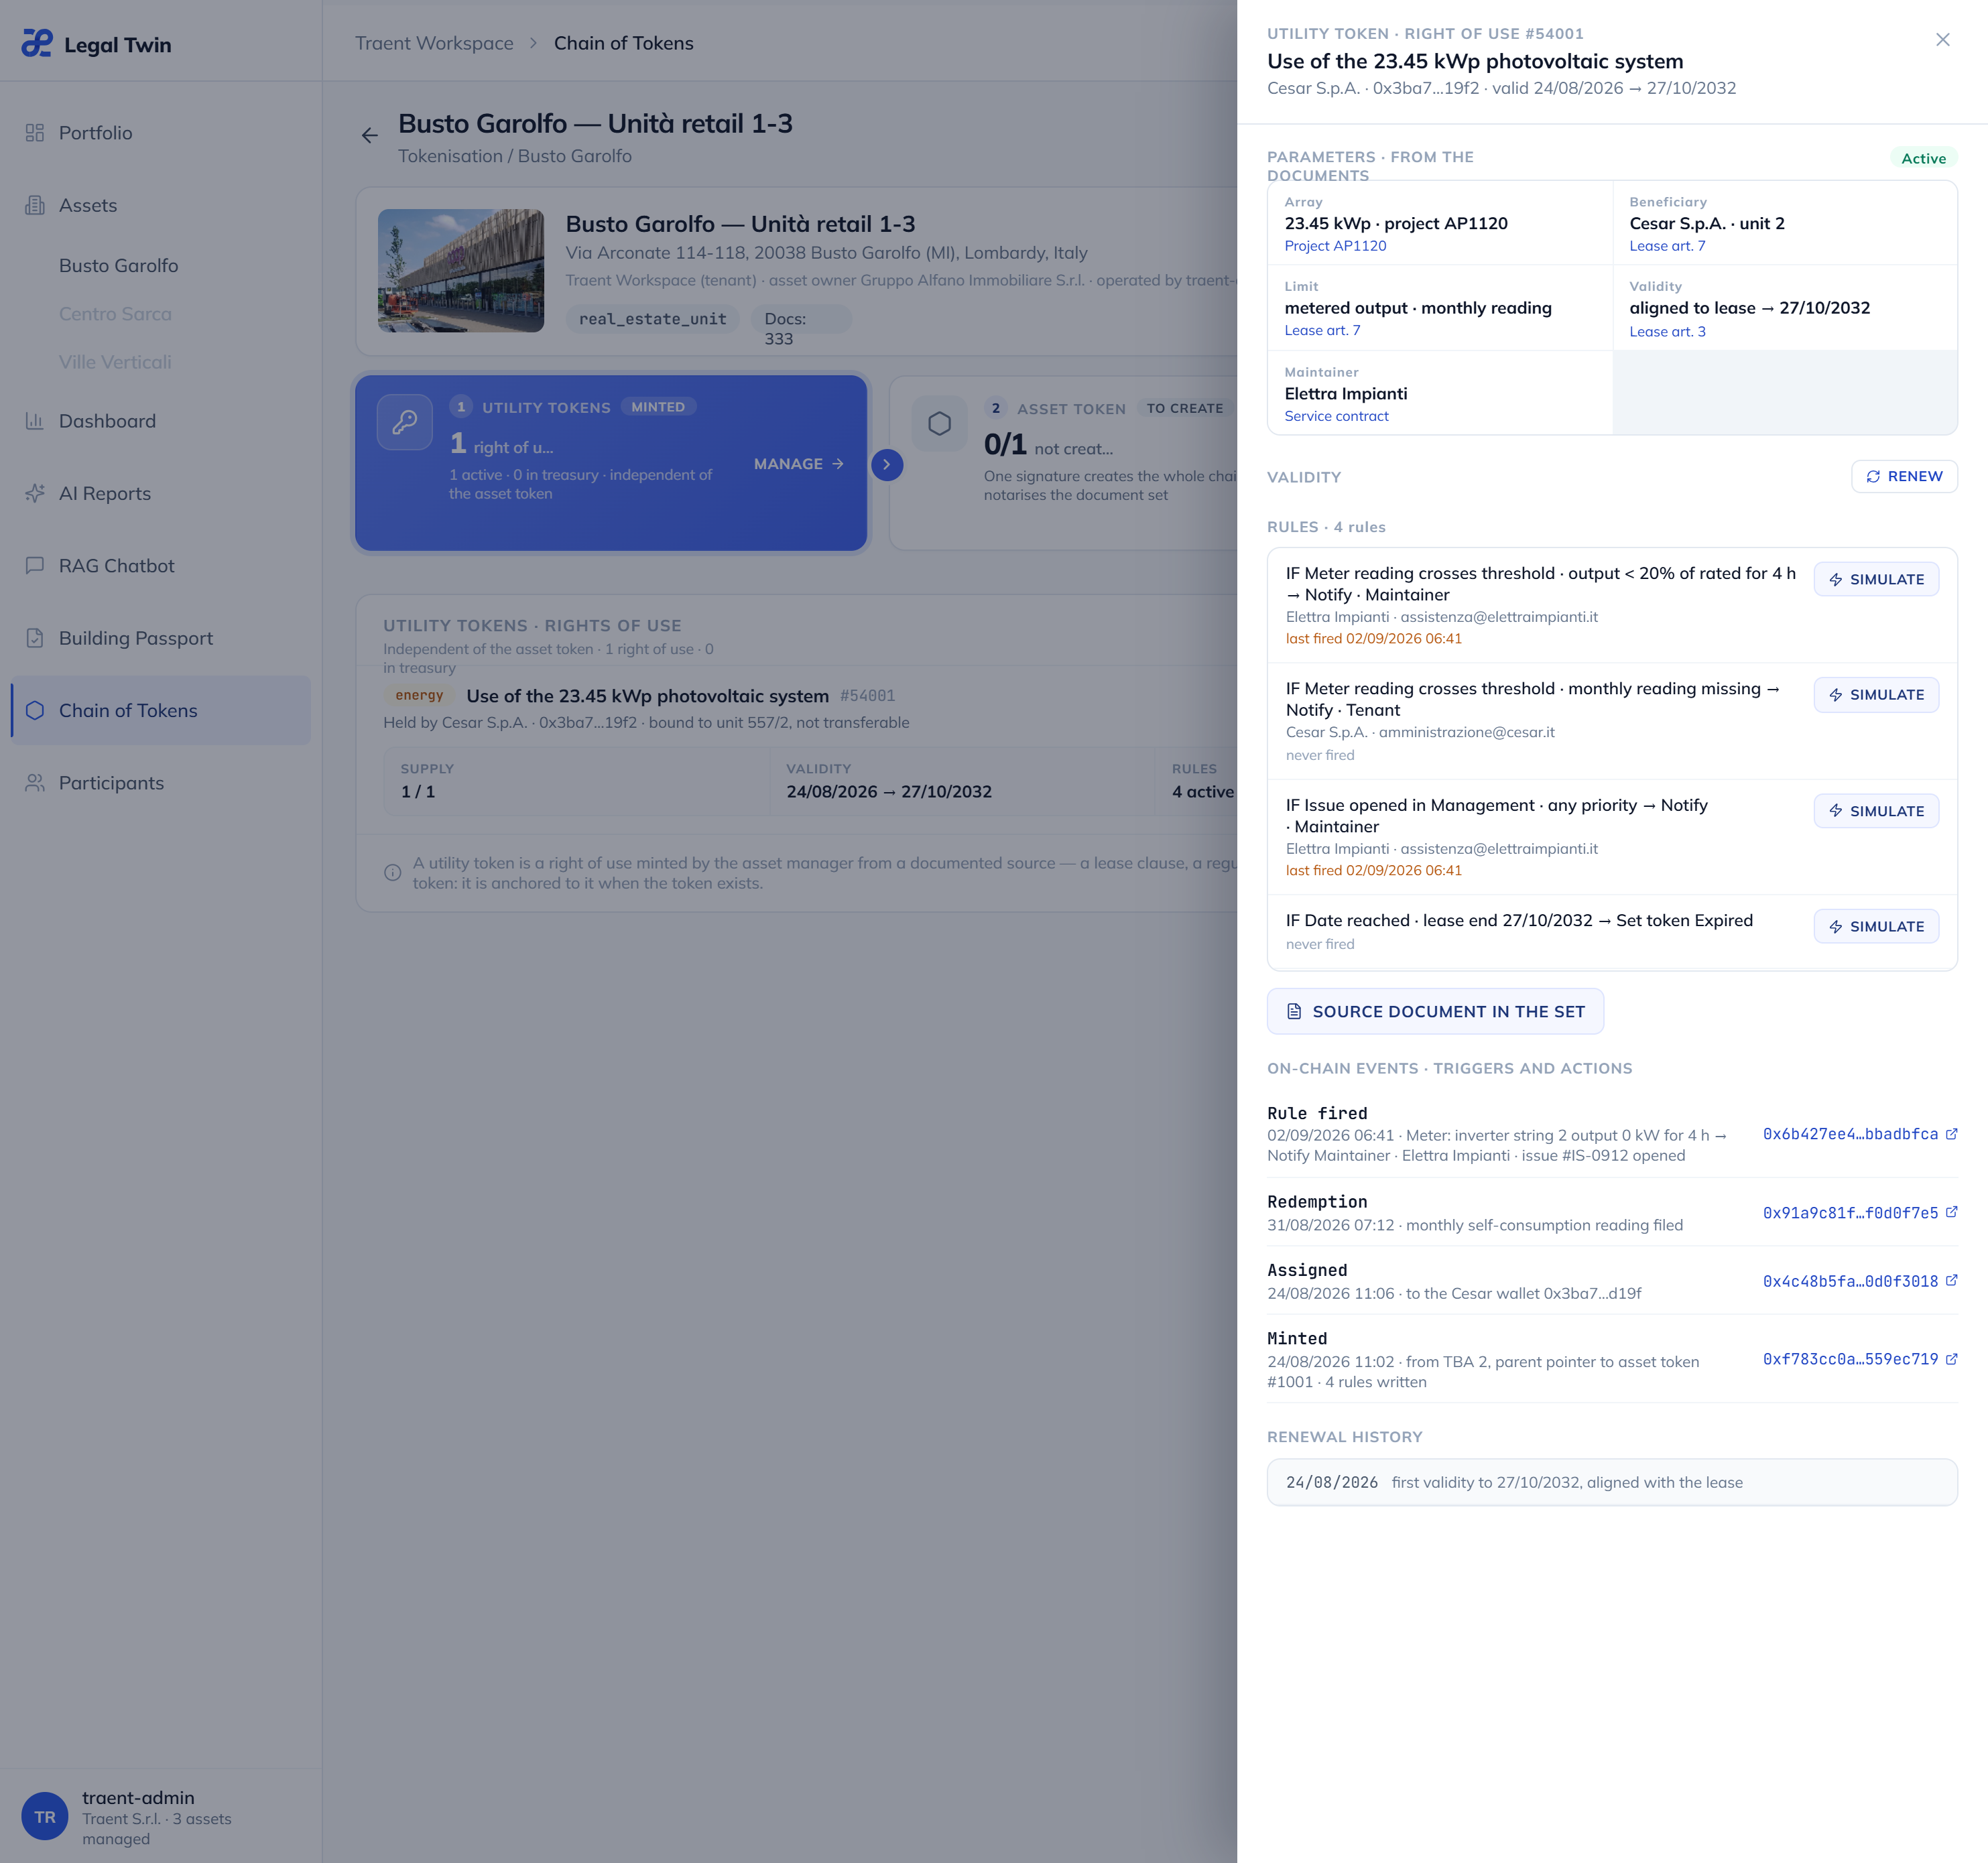
Task: Click the round chevron between step cards
Action: click(887, 464)
